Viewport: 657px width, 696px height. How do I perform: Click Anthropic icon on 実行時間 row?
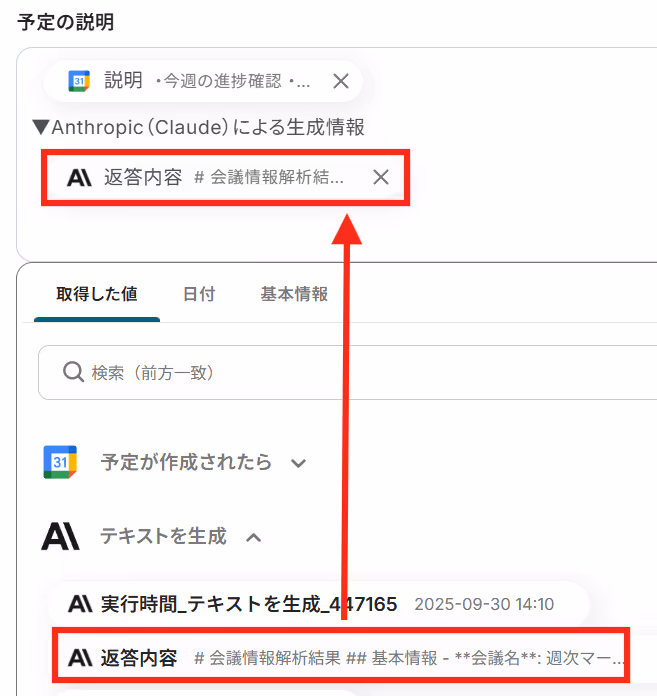tap(80, 604)
